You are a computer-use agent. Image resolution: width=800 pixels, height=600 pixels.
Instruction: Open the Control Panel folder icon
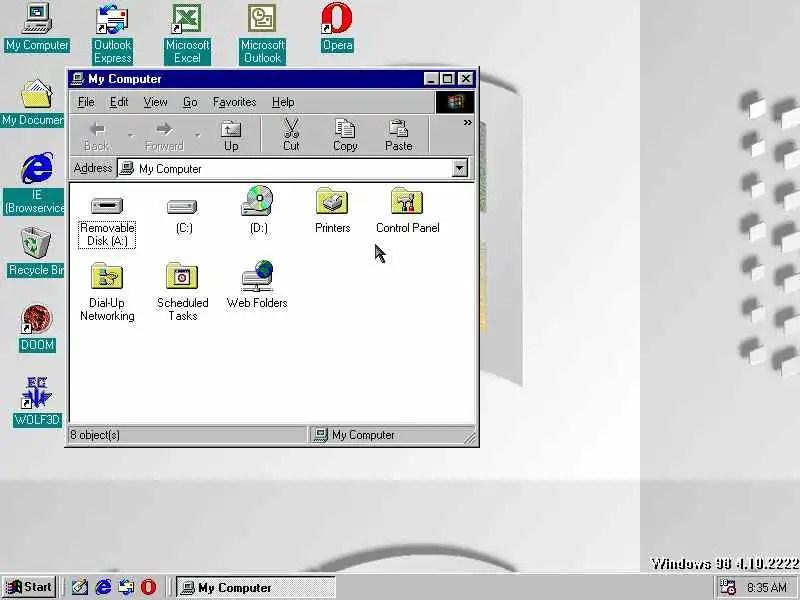[407, 201]
